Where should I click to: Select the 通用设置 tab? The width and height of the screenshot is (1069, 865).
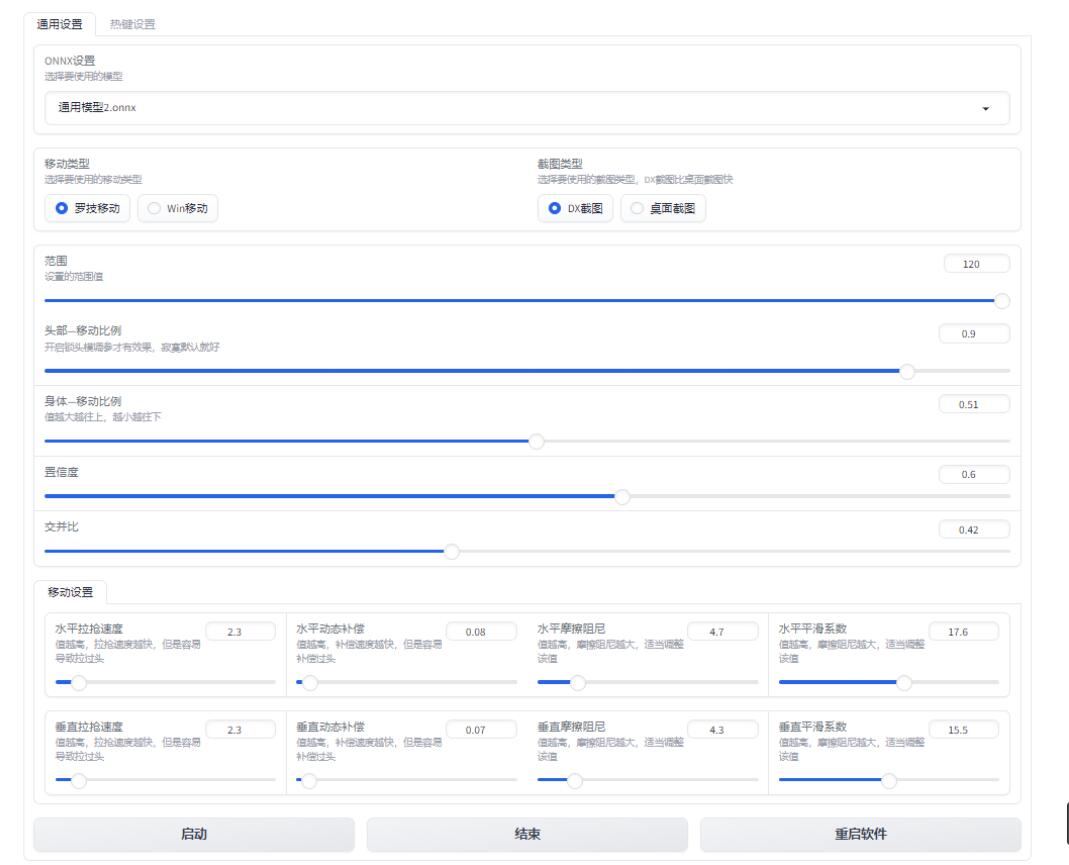tap(59, 24)
